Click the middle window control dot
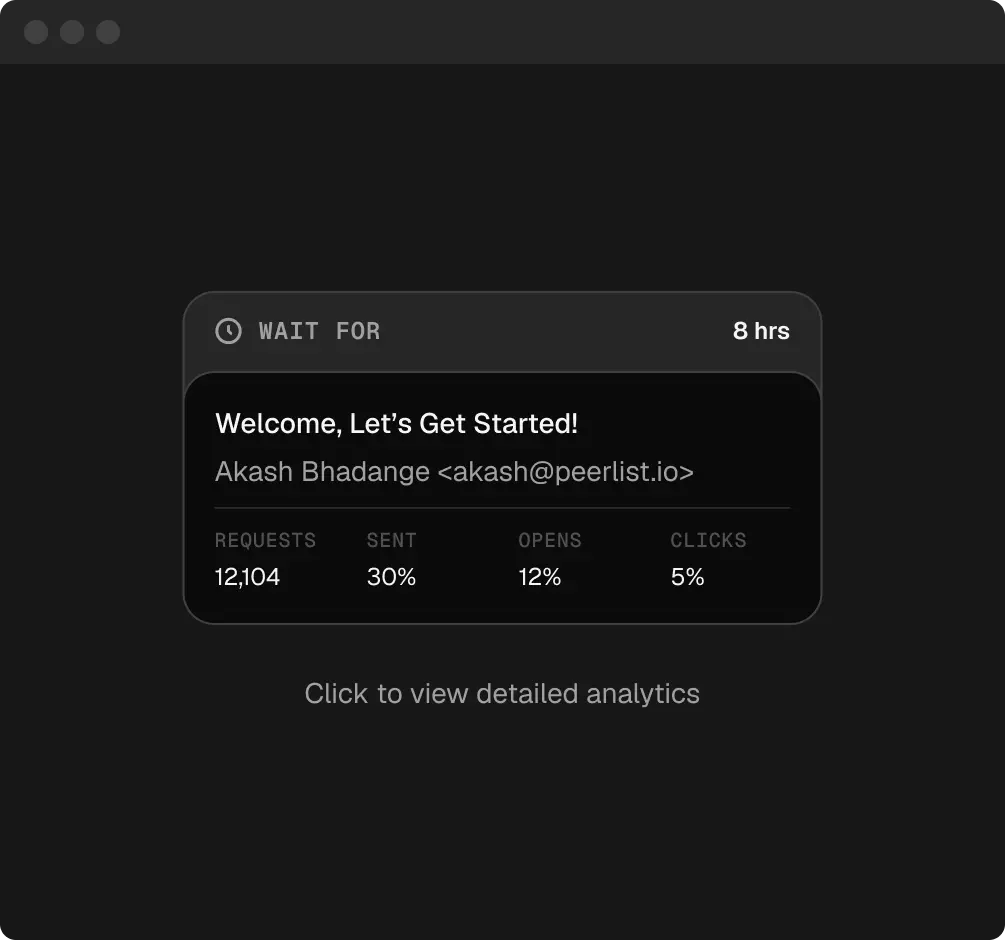The image size is (1005, 940). coord(72,32)
